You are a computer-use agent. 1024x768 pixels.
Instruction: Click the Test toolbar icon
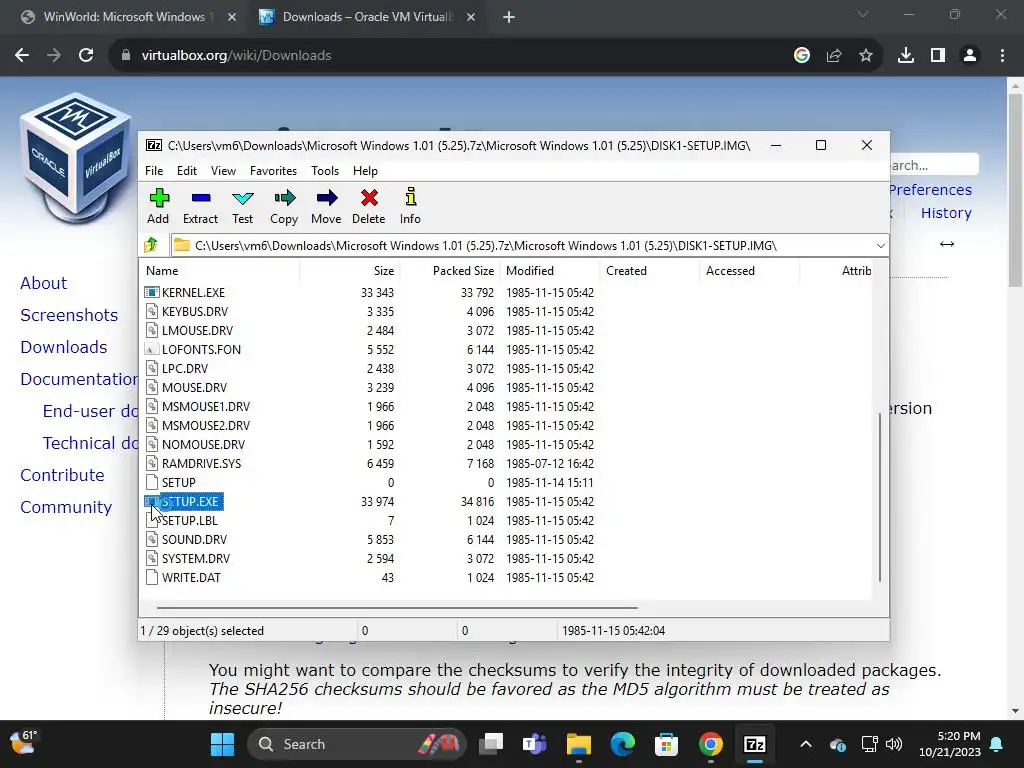pos(242,198)
